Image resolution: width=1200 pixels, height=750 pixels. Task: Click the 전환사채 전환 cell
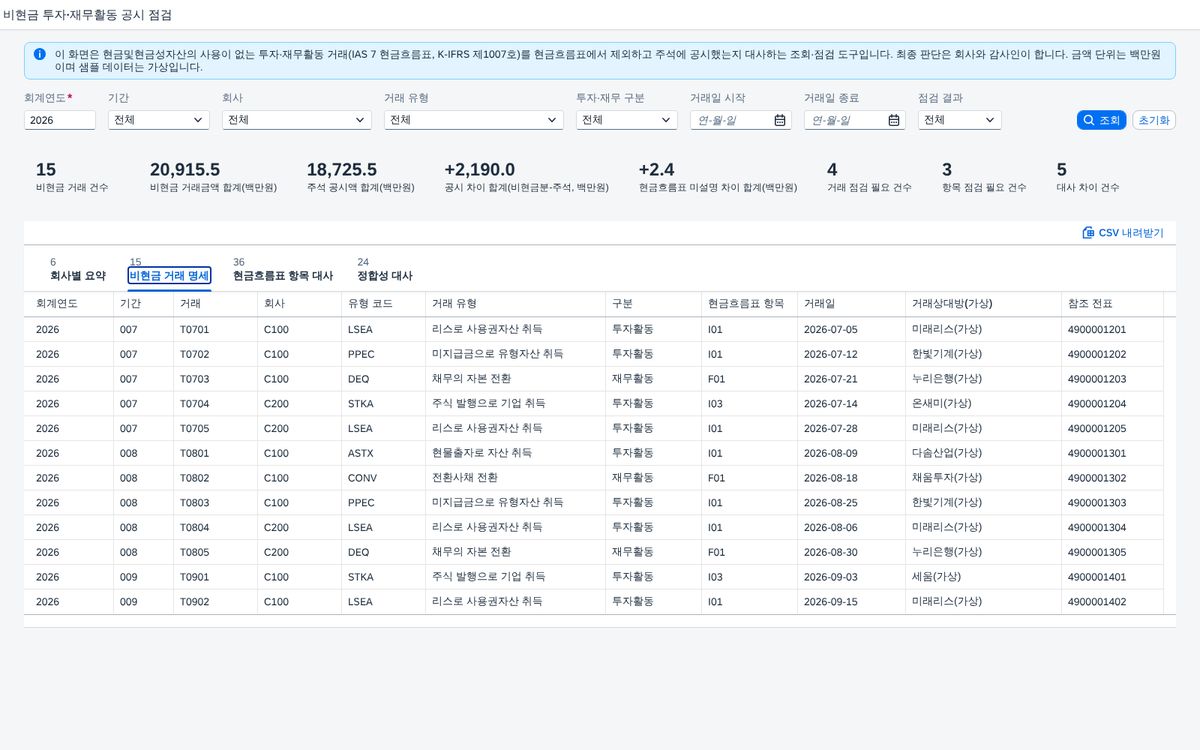pyautogui.click(x=465, y=478)
